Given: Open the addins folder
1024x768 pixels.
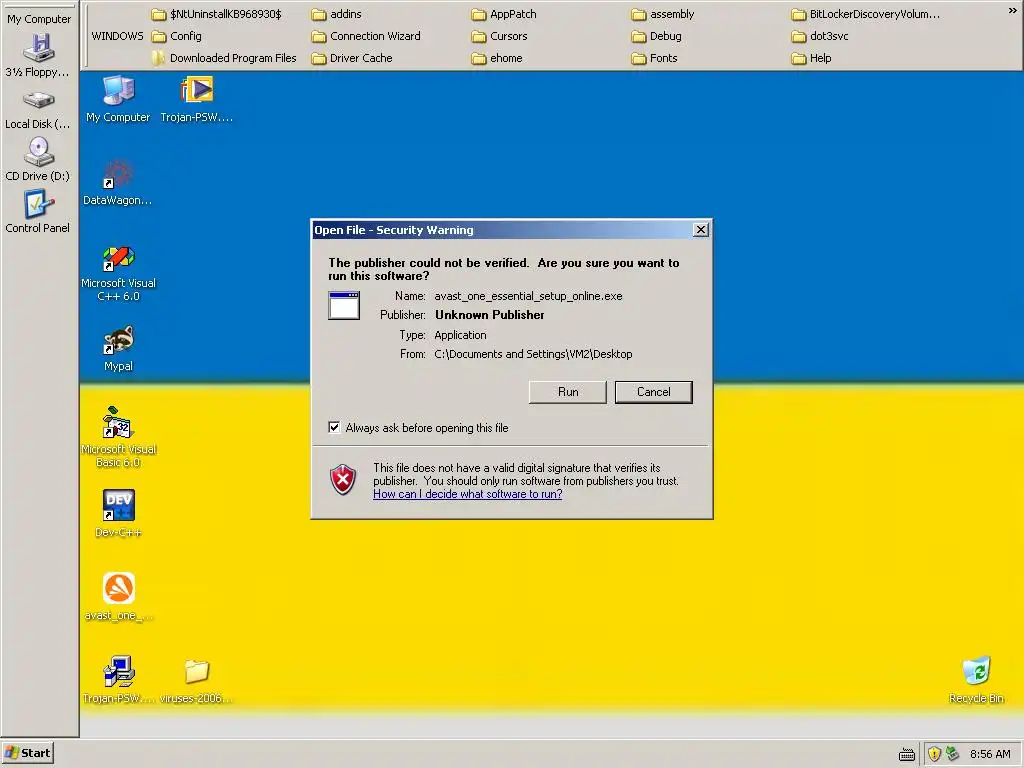Looking at the screenshot, I should 337,14.
